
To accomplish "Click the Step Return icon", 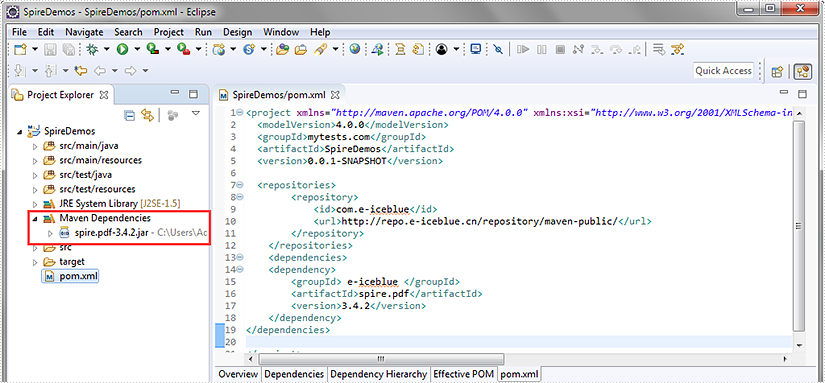I will point(635,49).
